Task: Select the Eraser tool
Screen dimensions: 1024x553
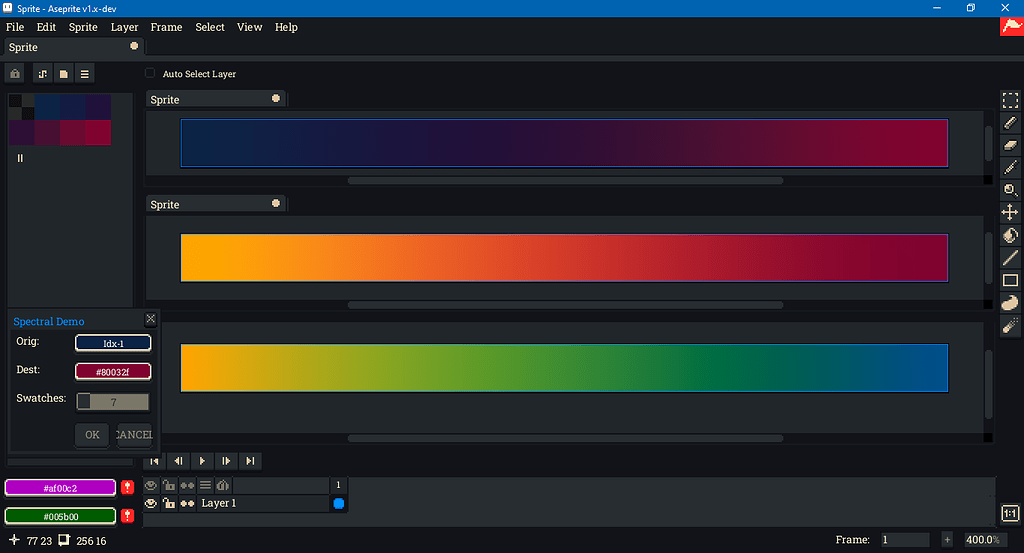Action: [1010, 145]
